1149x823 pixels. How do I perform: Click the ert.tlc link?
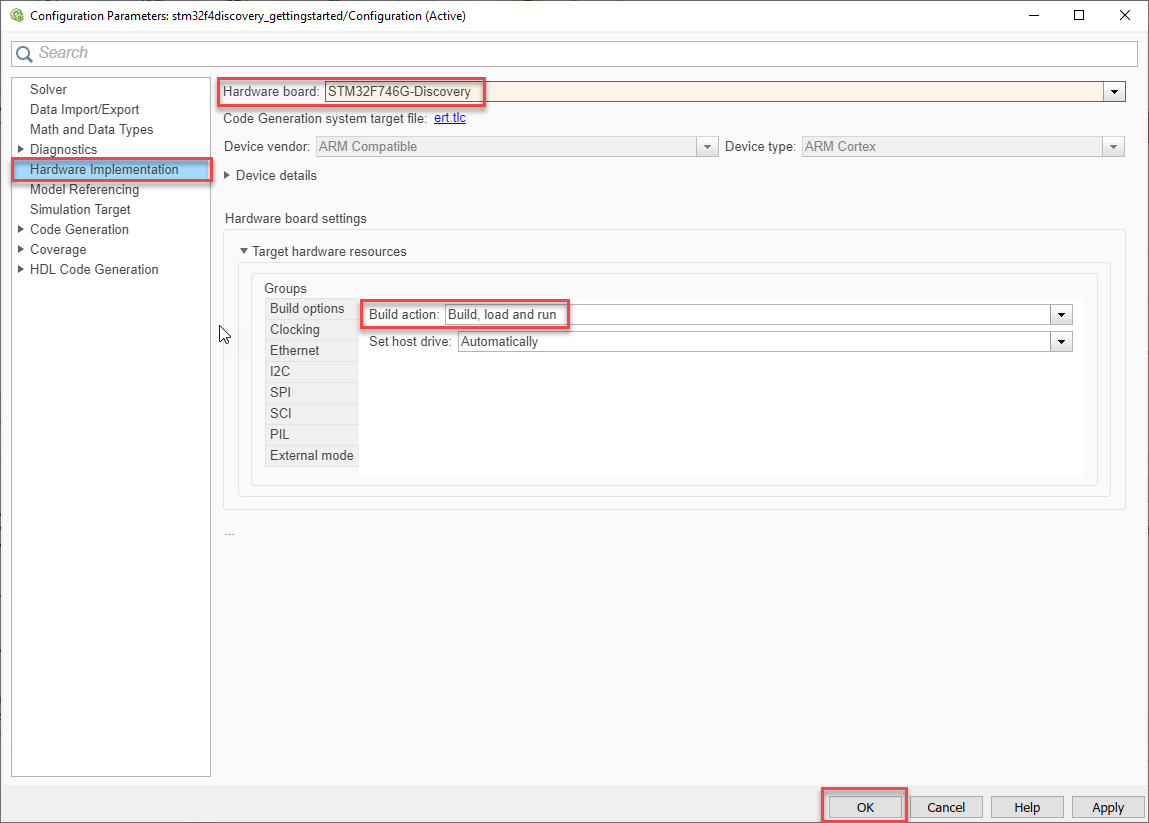click(x=449, y=118)
